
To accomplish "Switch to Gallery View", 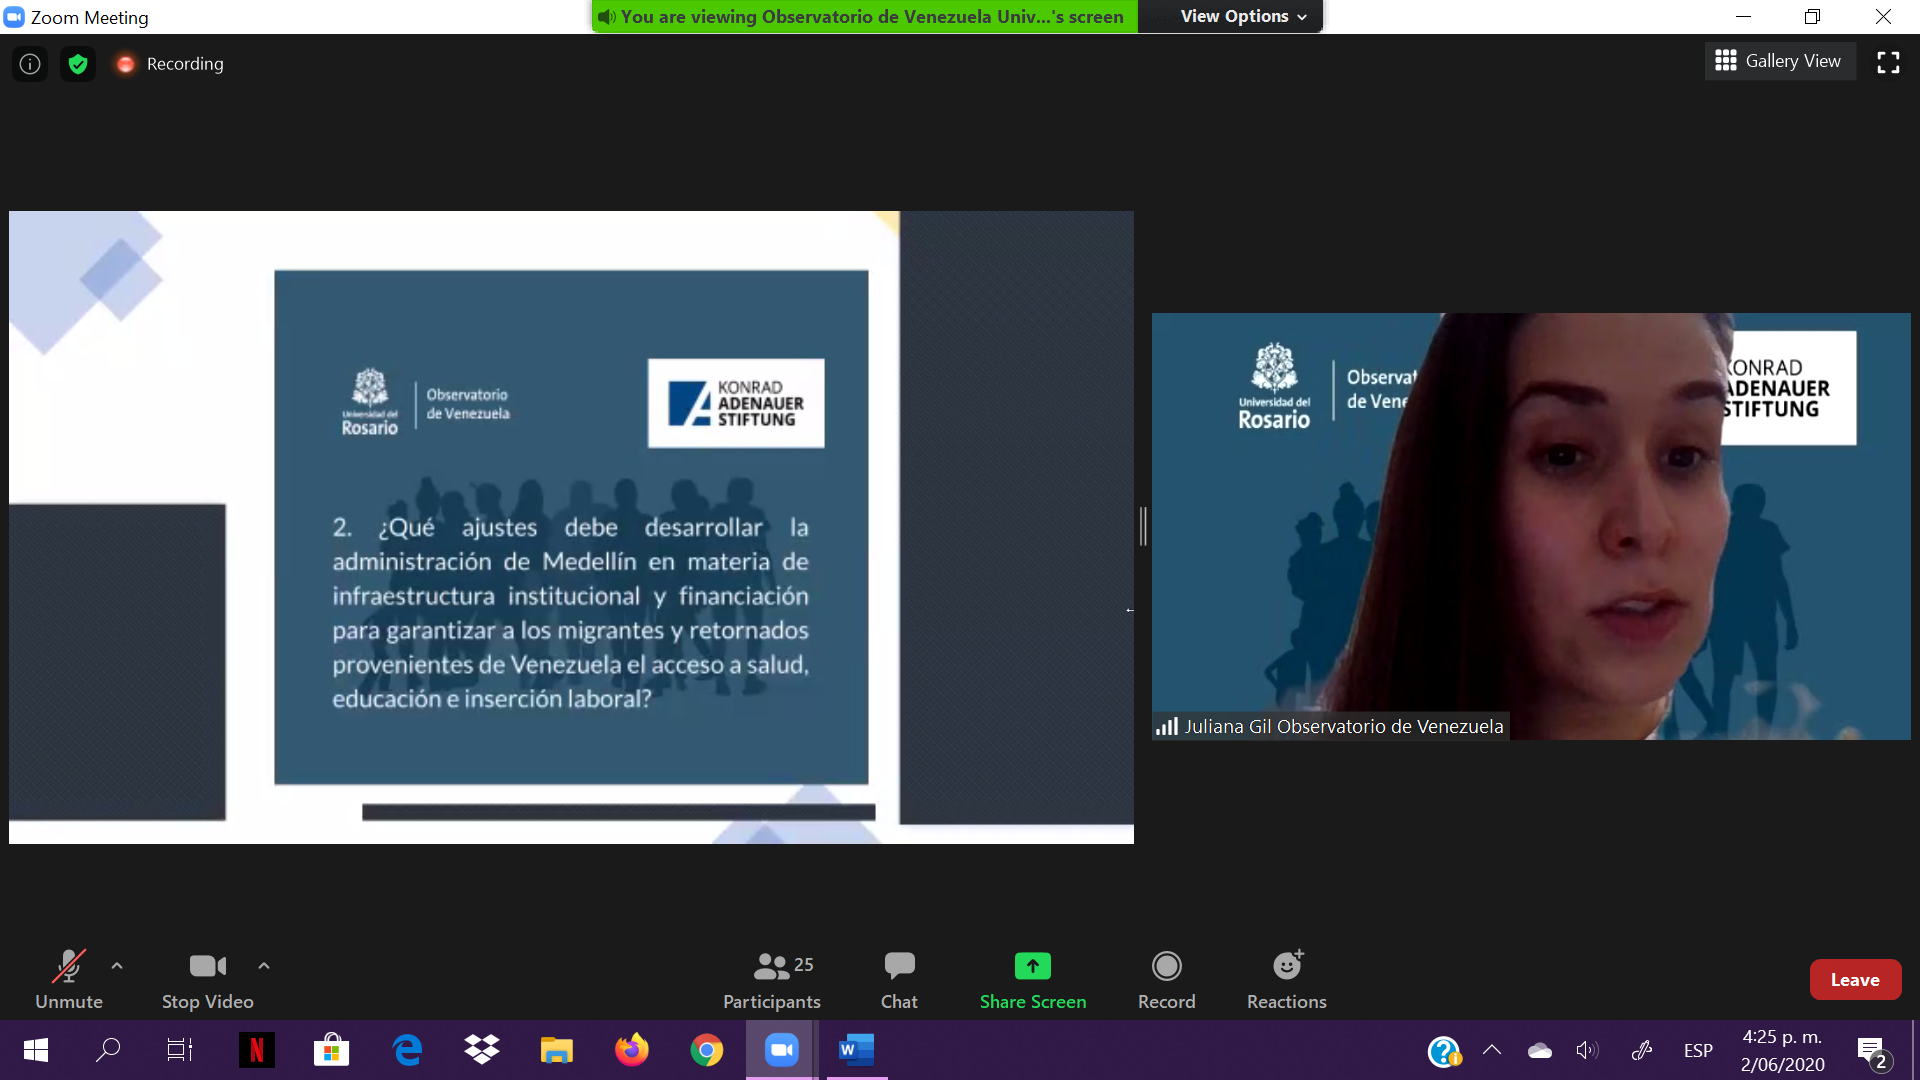I will (x=1779, y=61).
